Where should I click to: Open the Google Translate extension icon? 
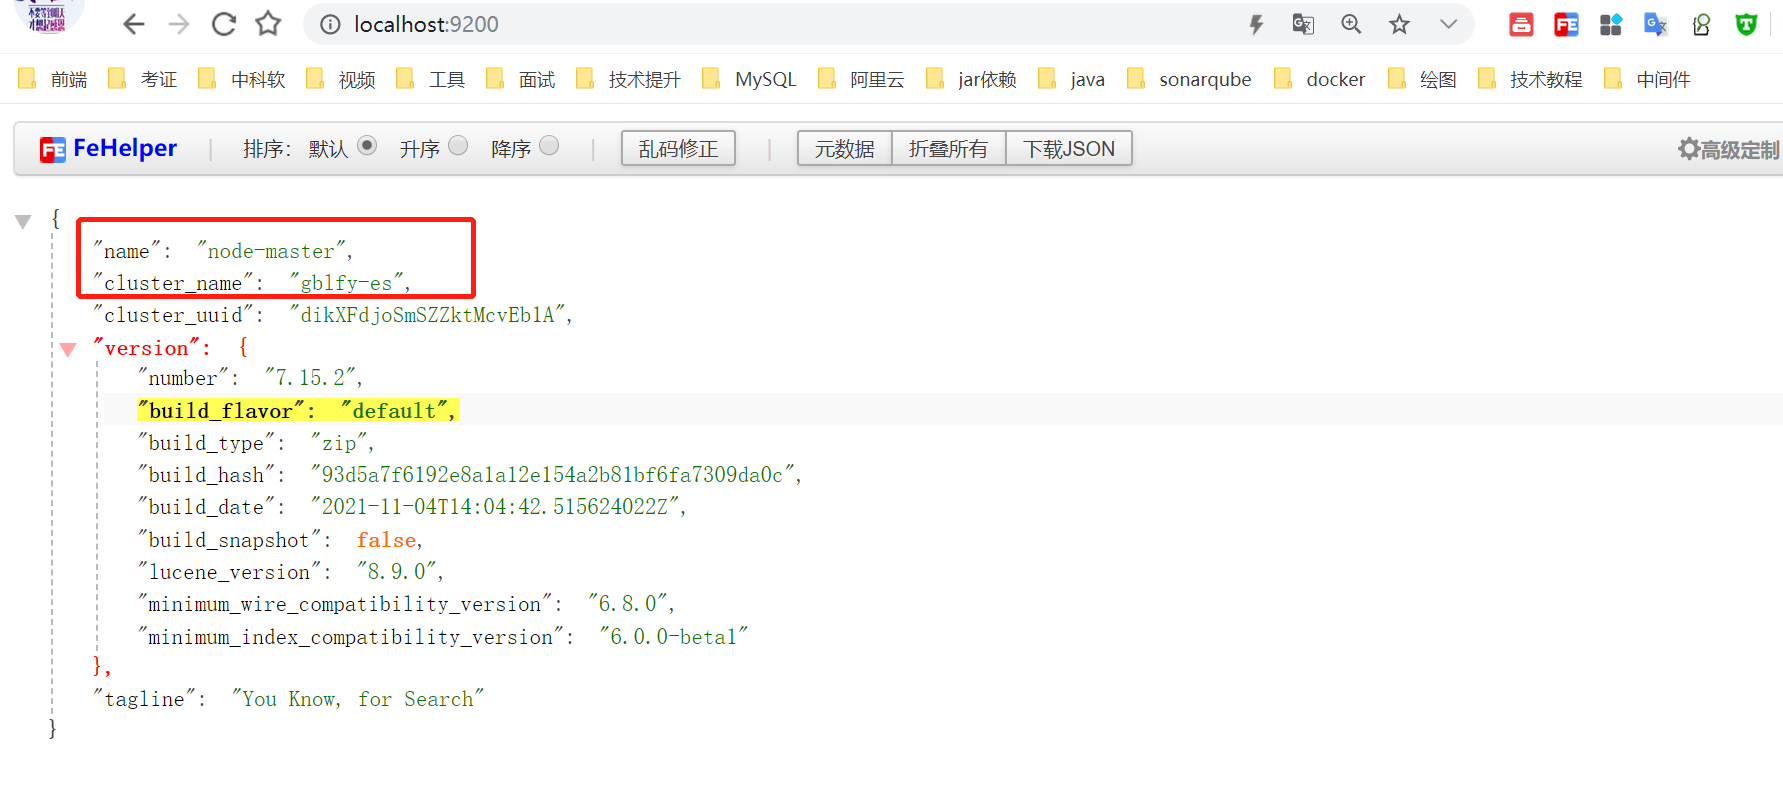(x=1656, y=24)
